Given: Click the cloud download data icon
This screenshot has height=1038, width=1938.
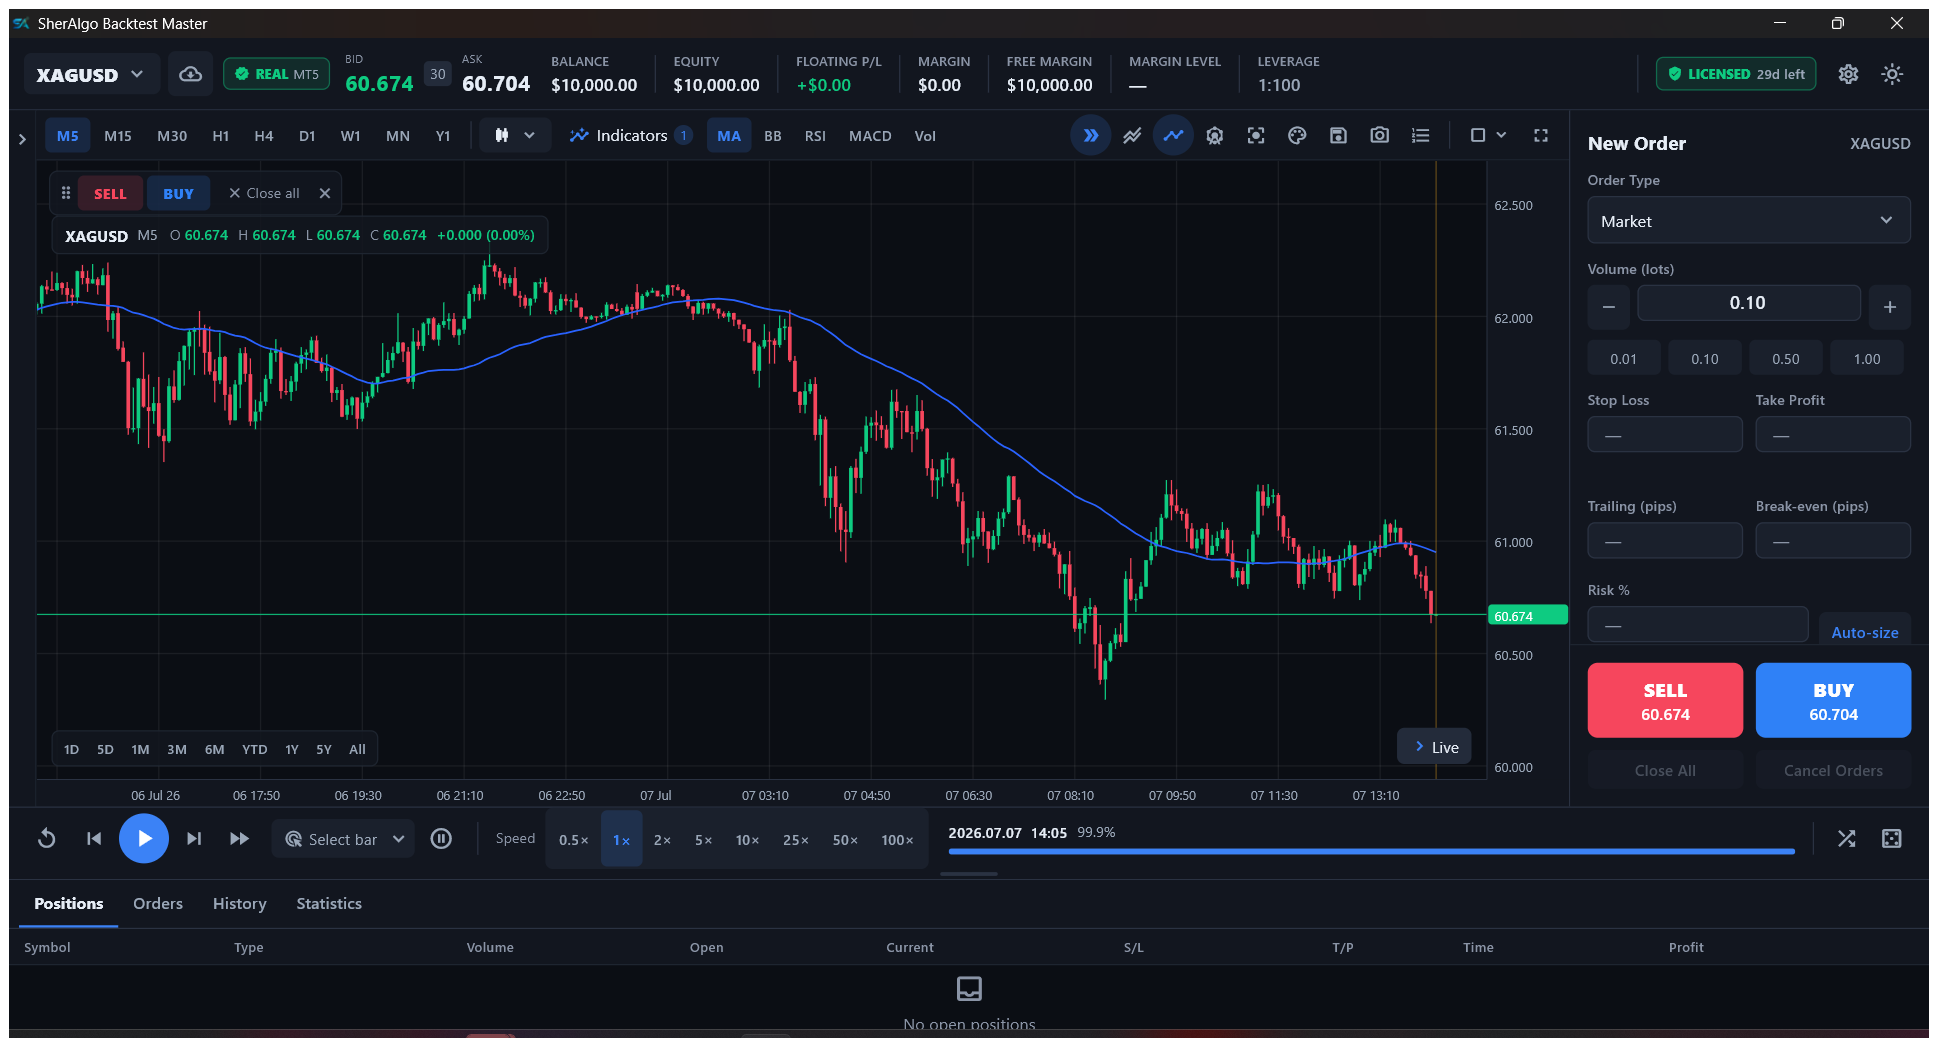Looking at the screenshot, I should [190, 74].
